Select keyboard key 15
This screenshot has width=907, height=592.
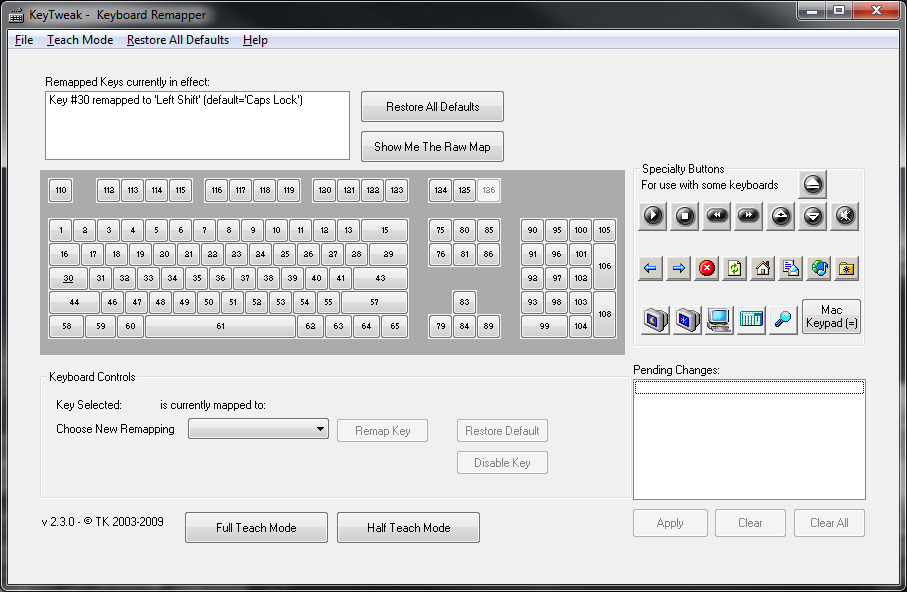[385, 230]
